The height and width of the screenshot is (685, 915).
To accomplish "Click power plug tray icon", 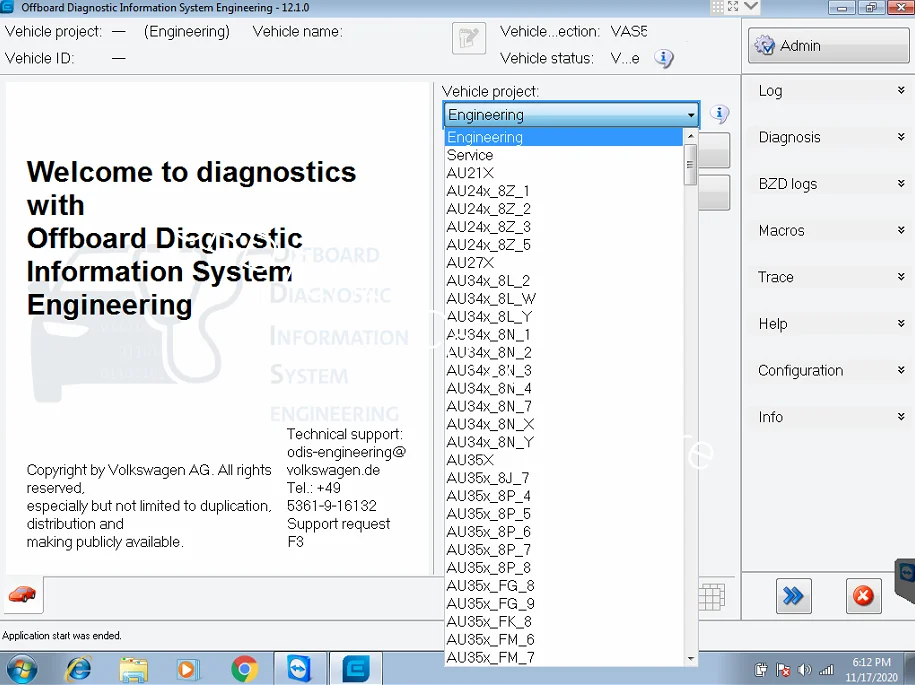I will point(761,670).
